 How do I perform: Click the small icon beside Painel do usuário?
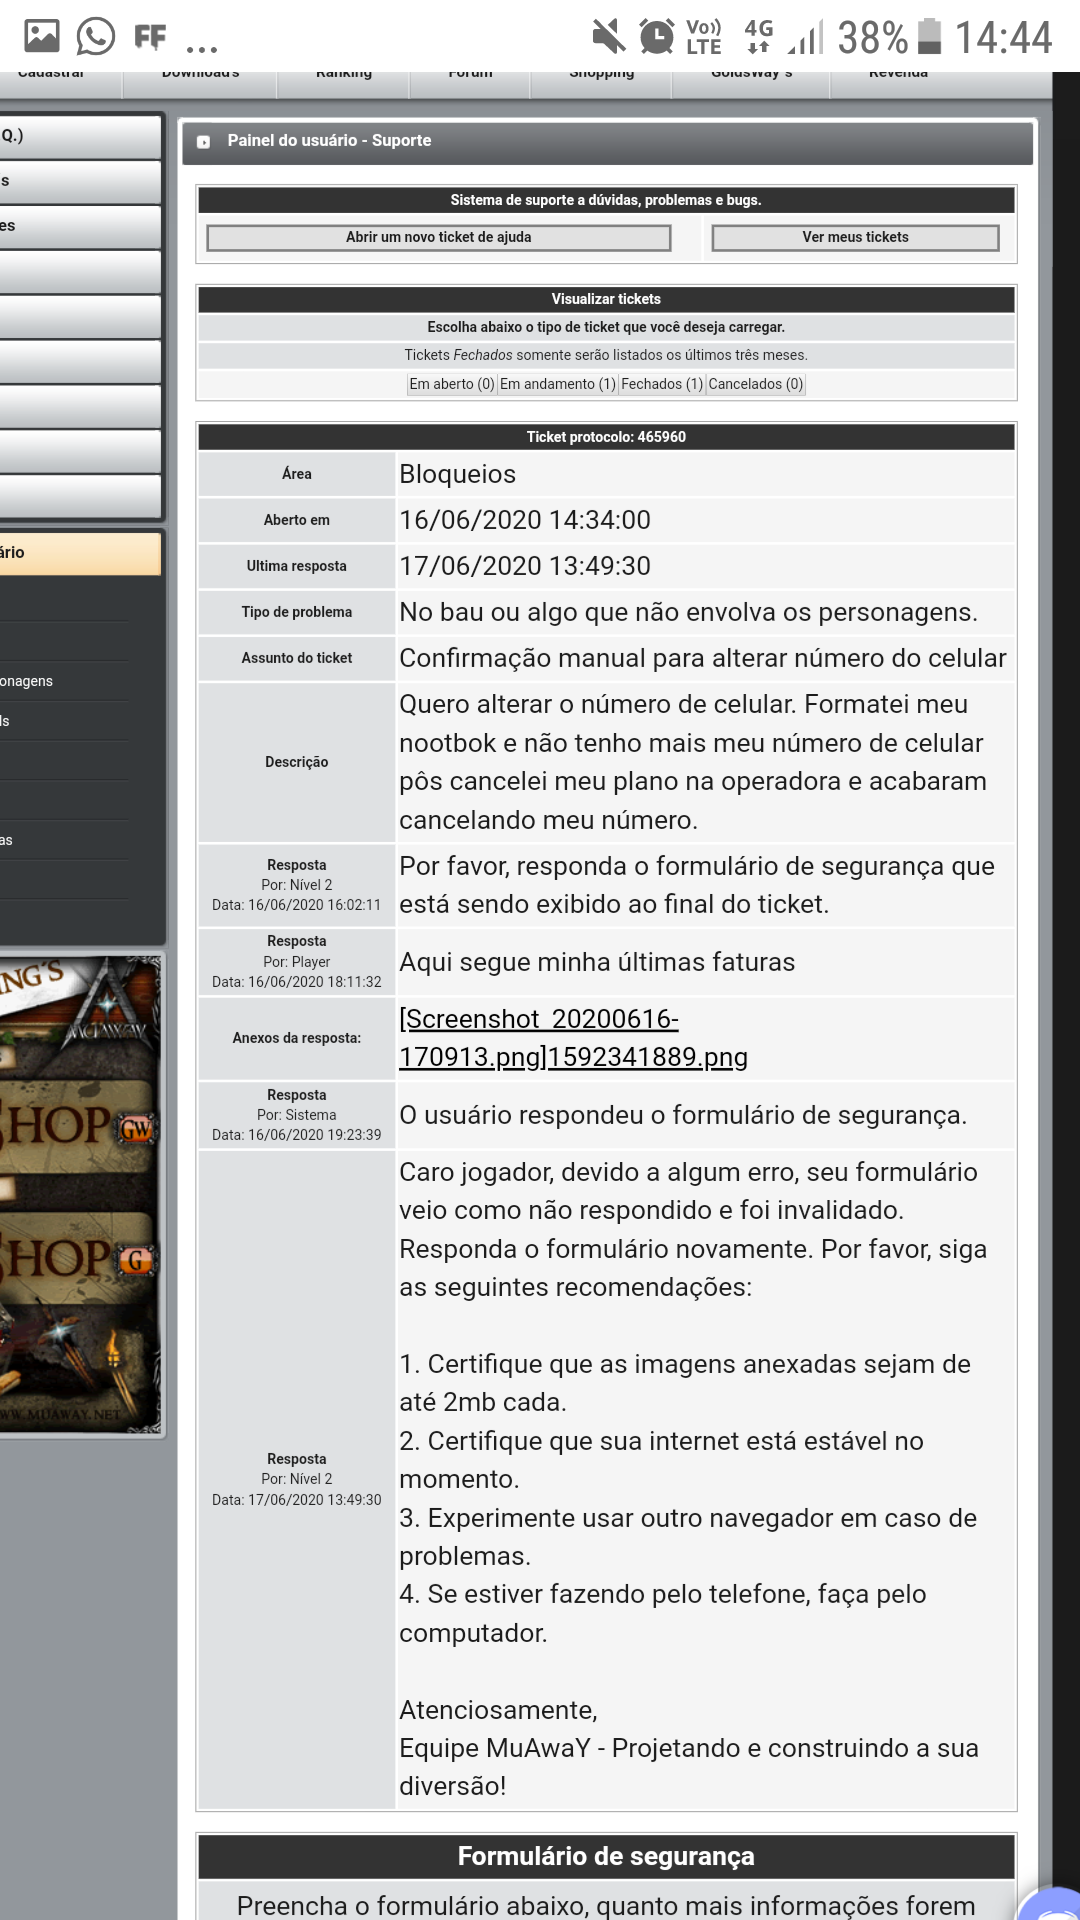click(x=204, y=142)
